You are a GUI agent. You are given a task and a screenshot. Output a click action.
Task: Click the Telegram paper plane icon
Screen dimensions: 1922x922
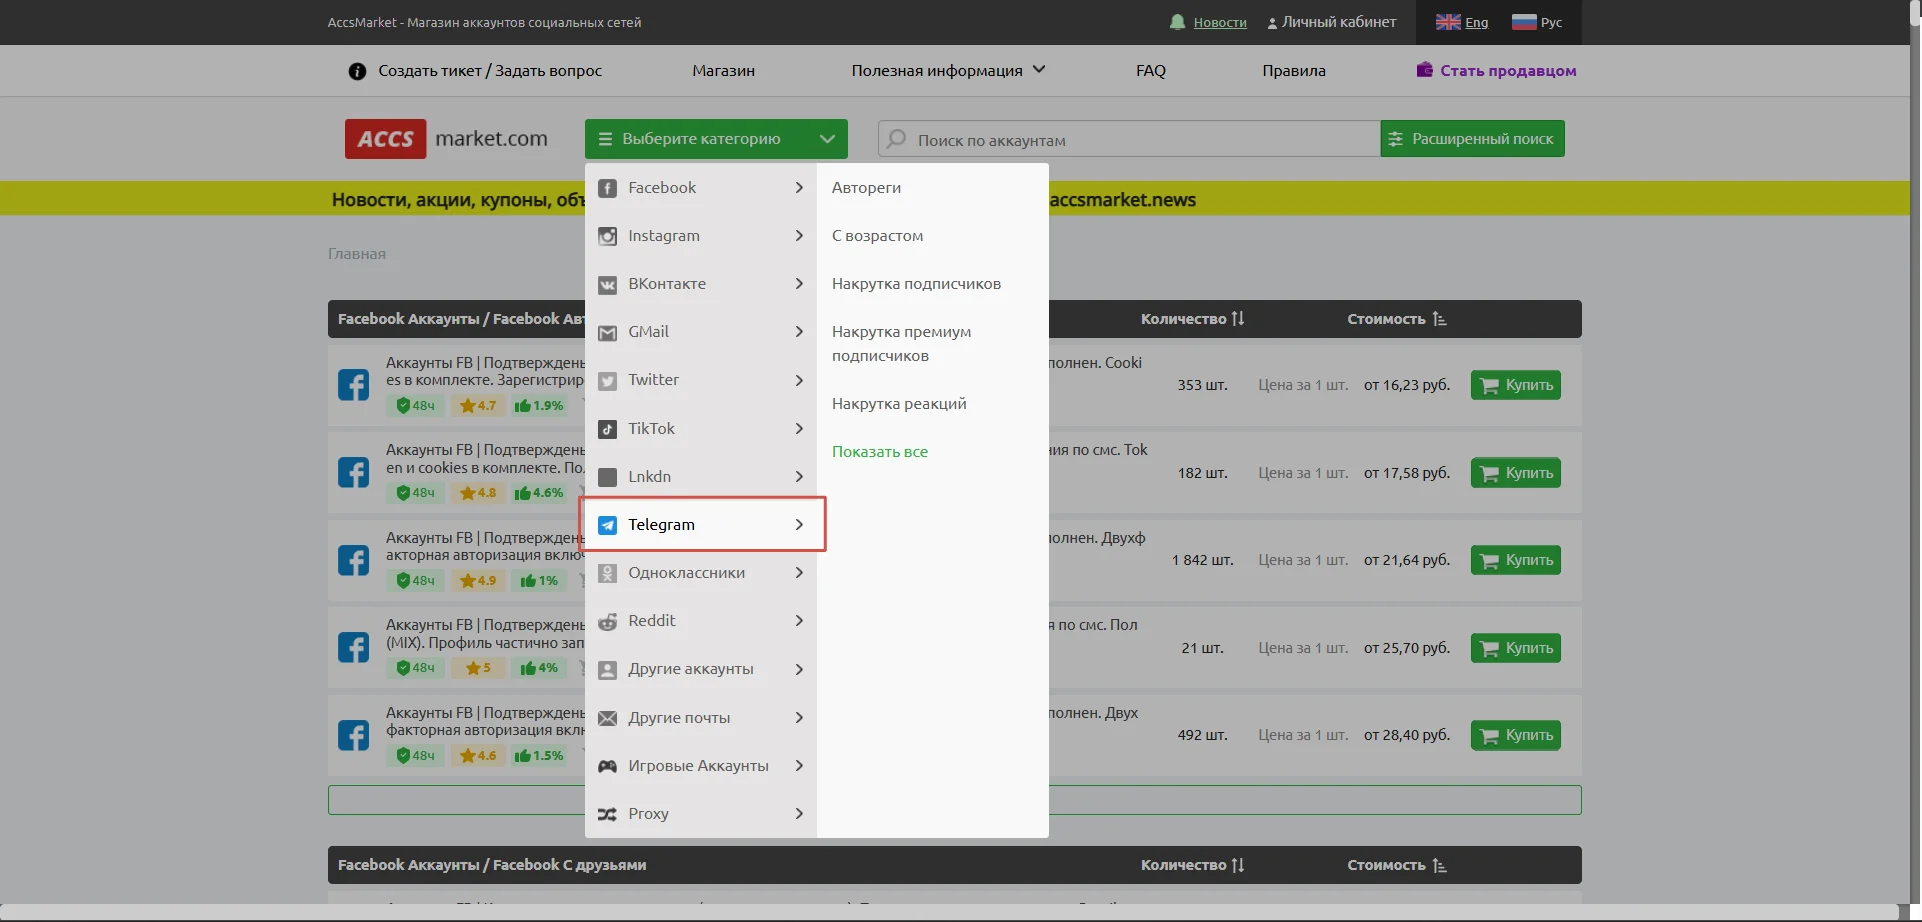click(x=607, y=525)
